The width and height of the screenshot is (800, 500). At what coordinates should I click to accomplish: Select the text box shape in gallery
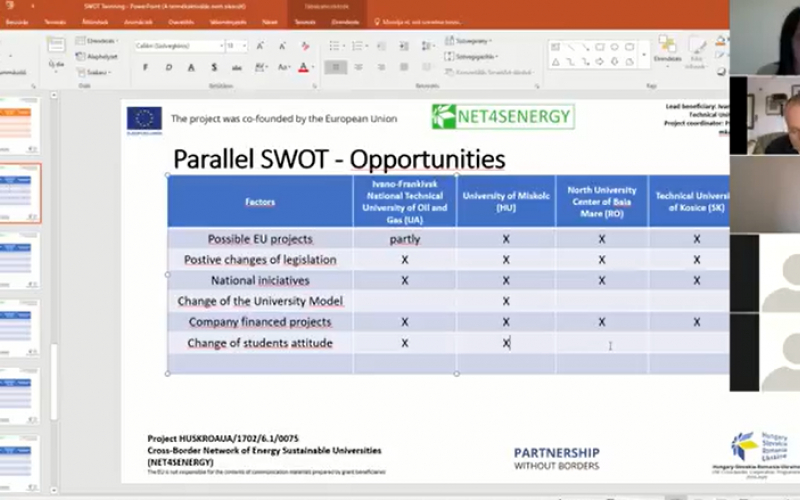tap(556, 47)
